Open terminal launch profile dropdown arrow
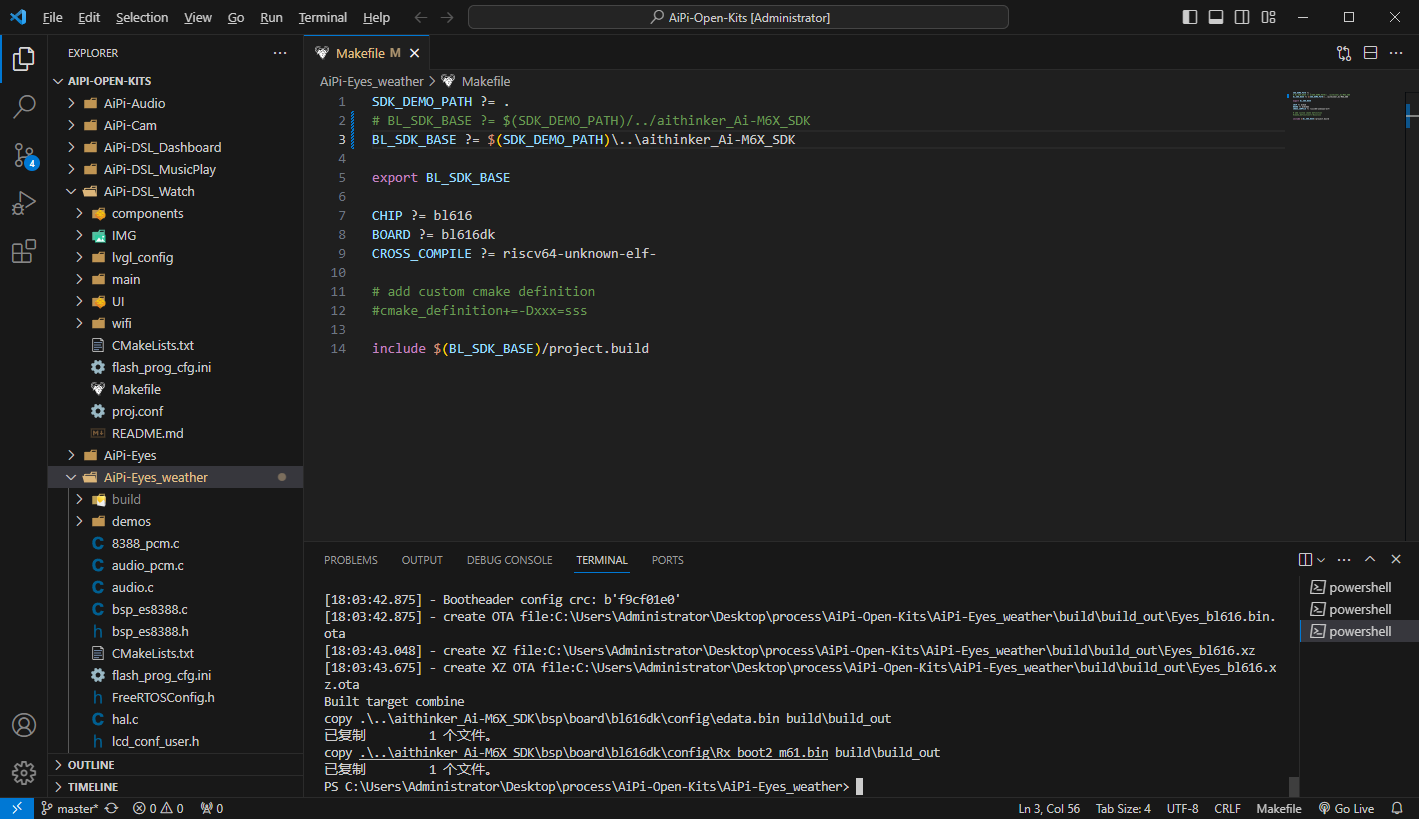The image size is (1419, 819). tap(1321, 560)
